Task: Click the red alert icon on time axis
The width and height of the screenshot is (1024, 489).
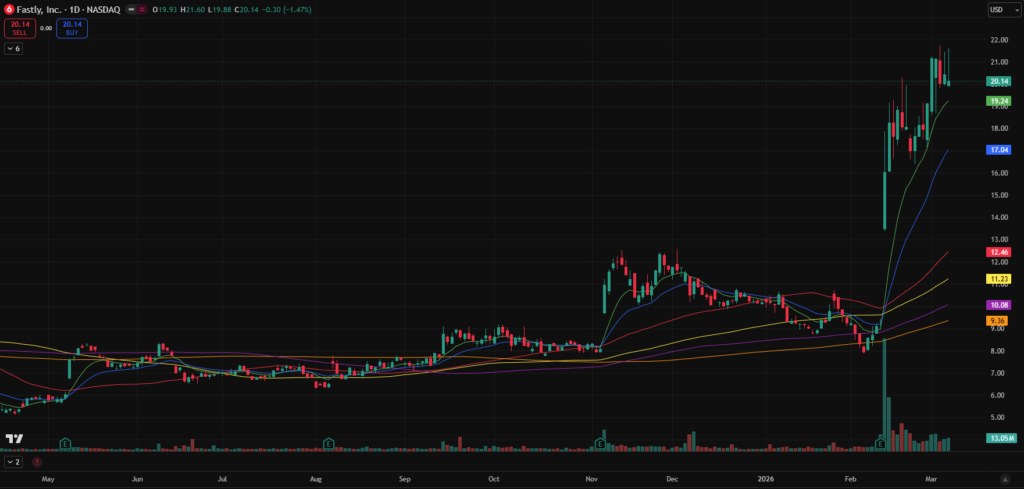Action: point(37,463)
